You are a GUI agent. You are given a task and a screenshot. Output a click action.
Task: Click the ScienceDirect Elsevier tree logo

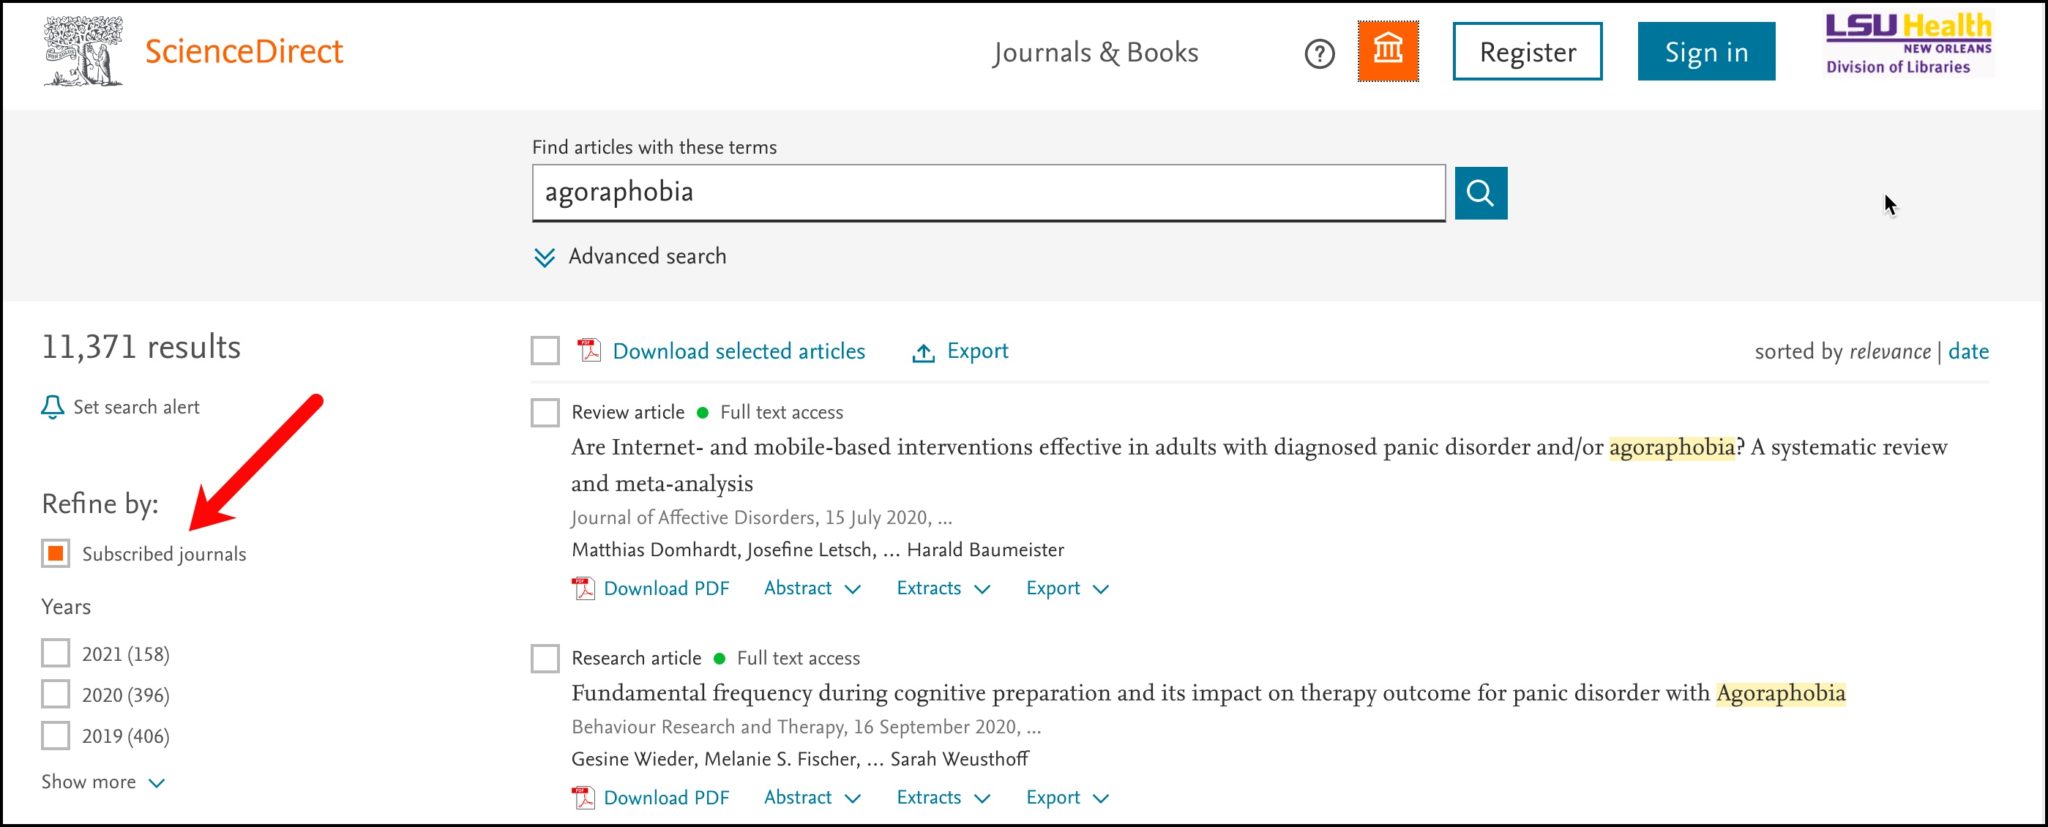point(84,51)
